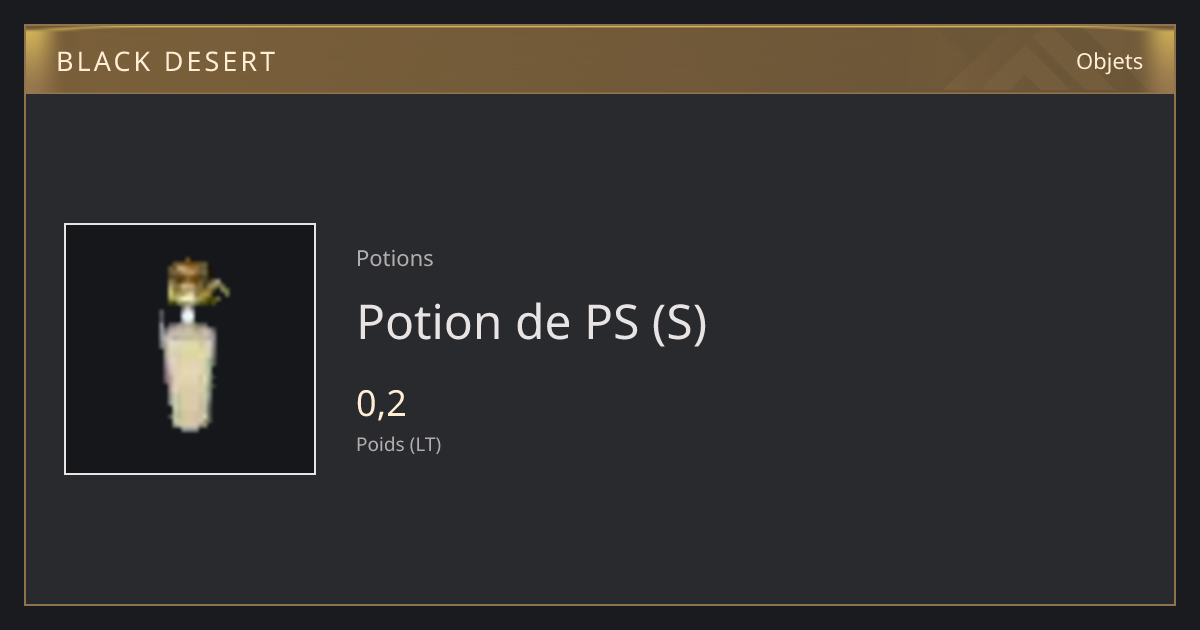This screenshot has height=630, width=1200.
Task: Click the Potion de PS (S) title
Action: point(531,322)
